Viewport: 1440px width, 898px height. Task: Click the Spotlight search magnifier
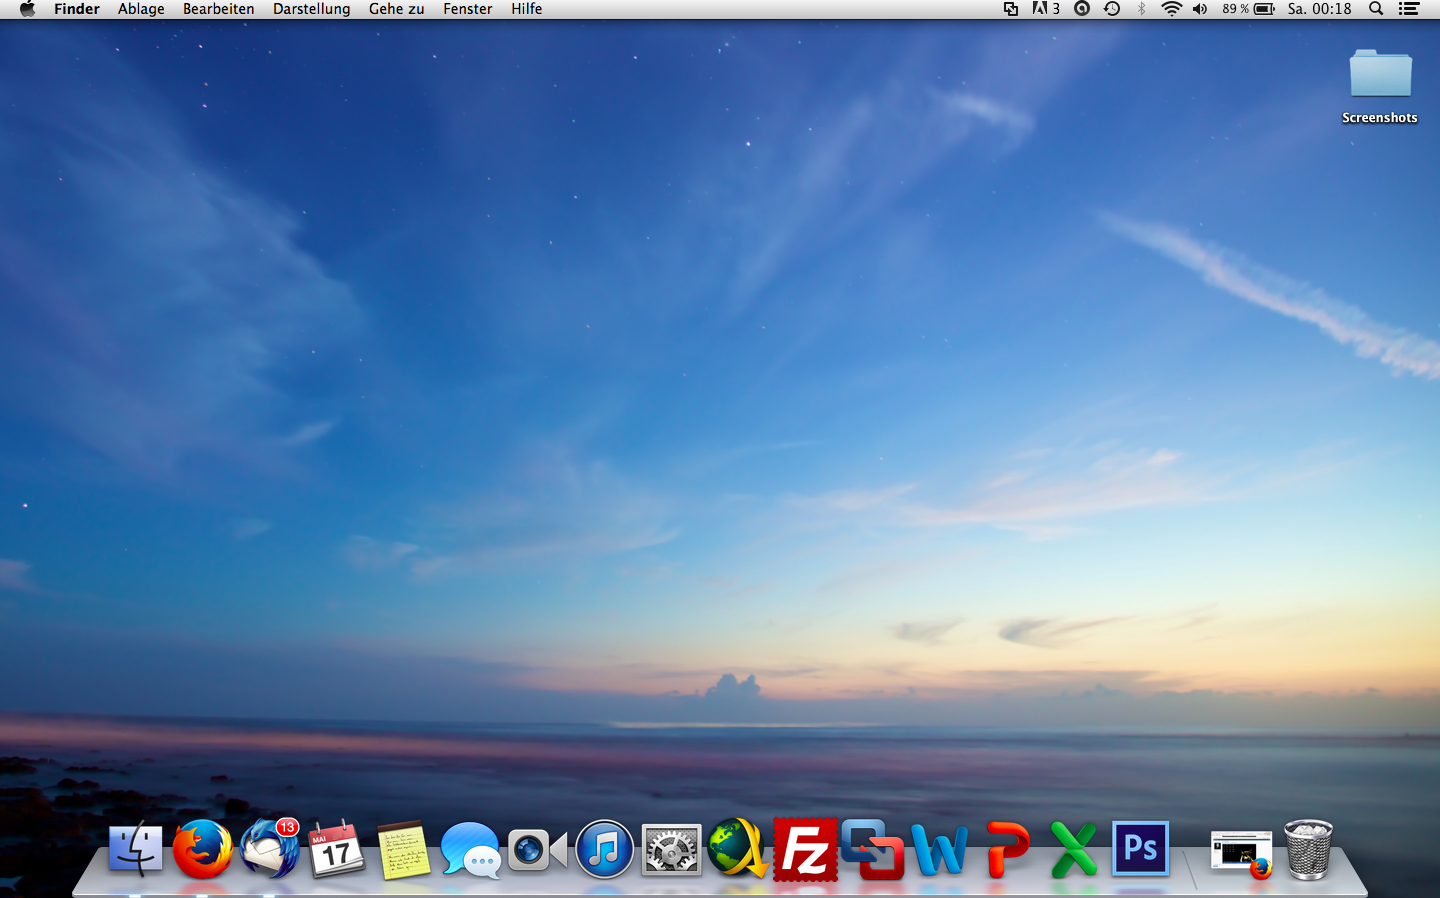click(1376, 9)
